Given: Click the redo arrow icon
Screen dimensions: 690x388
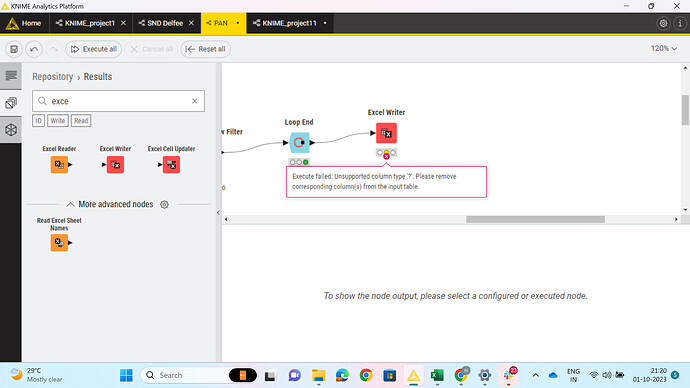Looking at the screenshot, I should 54,49.
